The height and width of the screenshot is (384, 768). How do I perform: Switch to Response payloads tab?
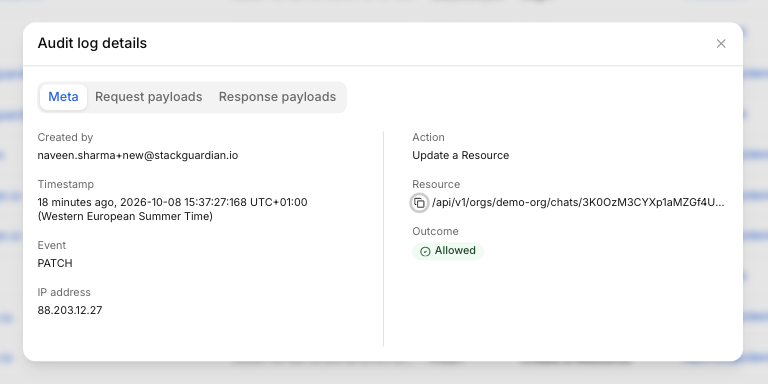[277, 97]
